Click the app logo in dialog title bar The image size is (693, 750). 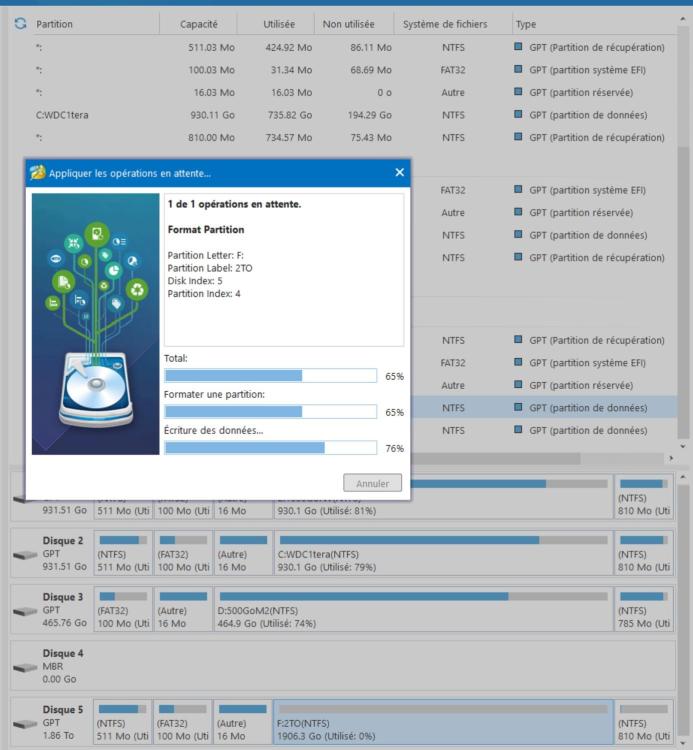[x=37, y=172]
